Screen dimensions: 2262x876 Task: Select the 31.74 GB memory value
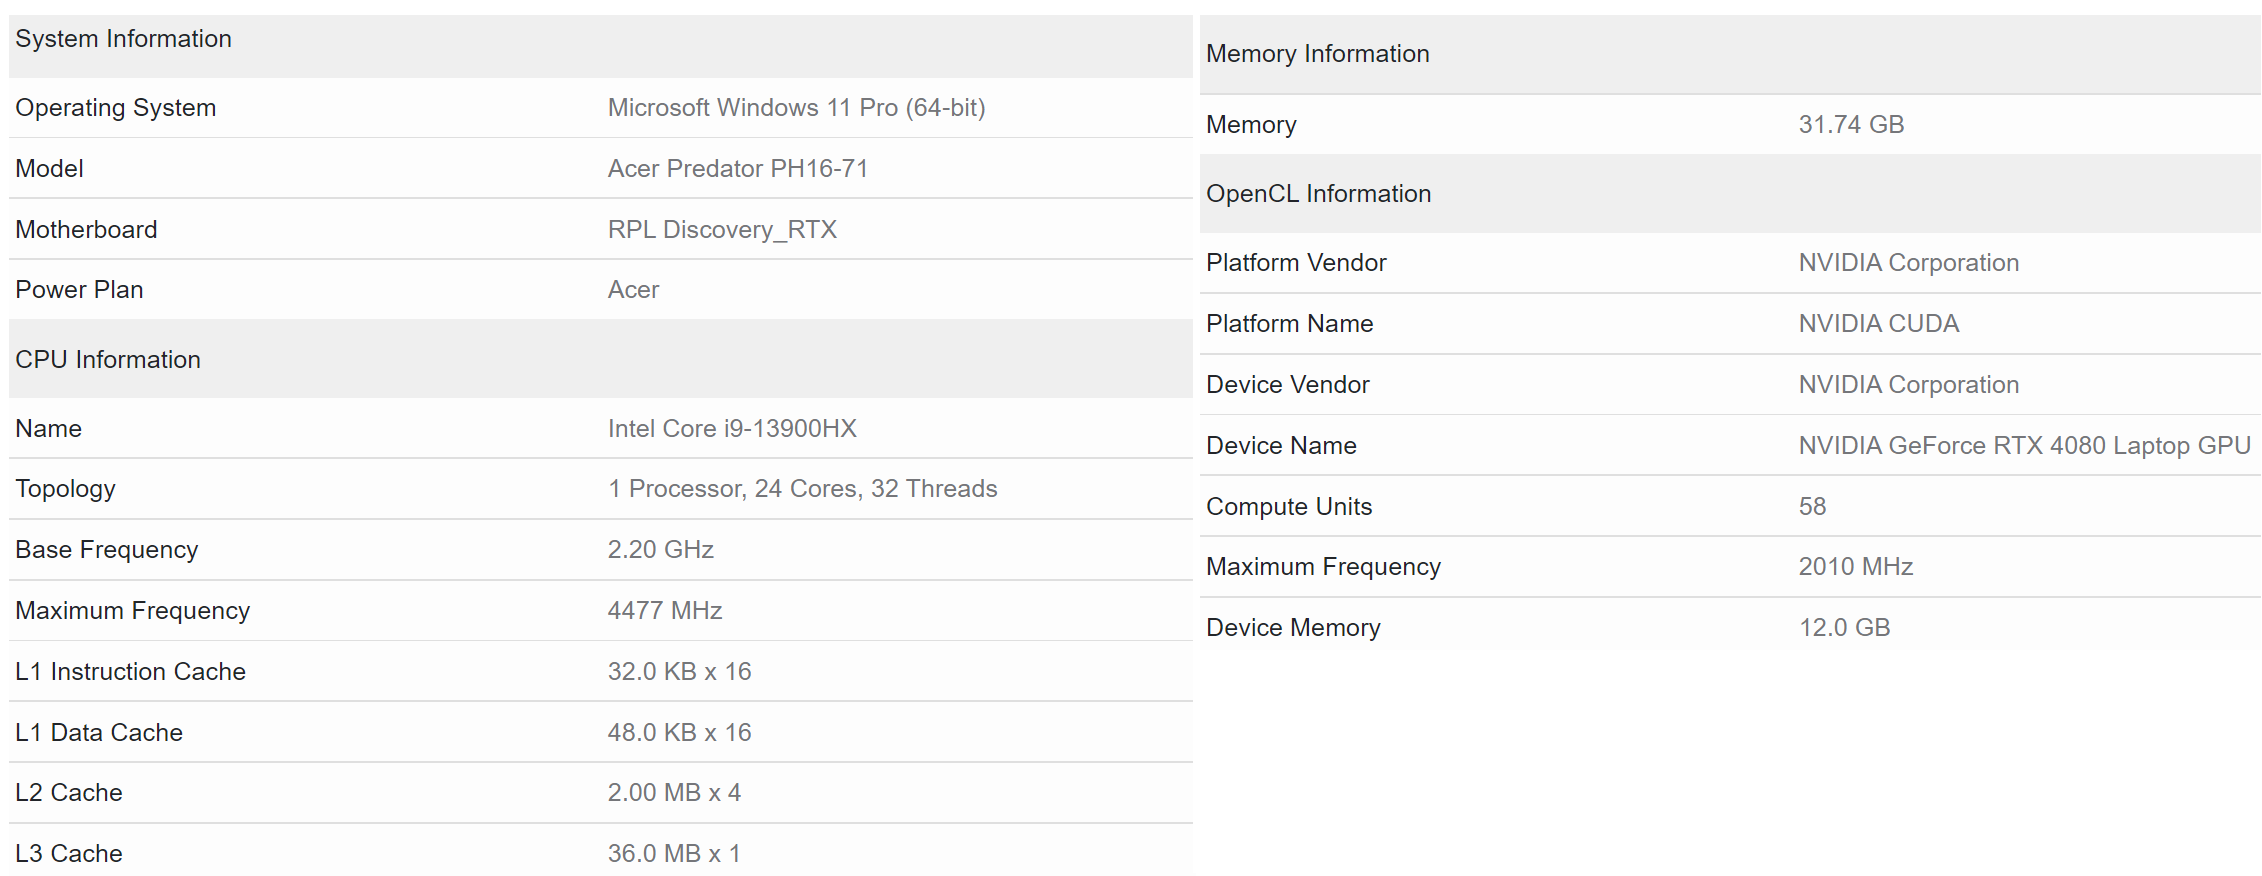coord(1851,125)
